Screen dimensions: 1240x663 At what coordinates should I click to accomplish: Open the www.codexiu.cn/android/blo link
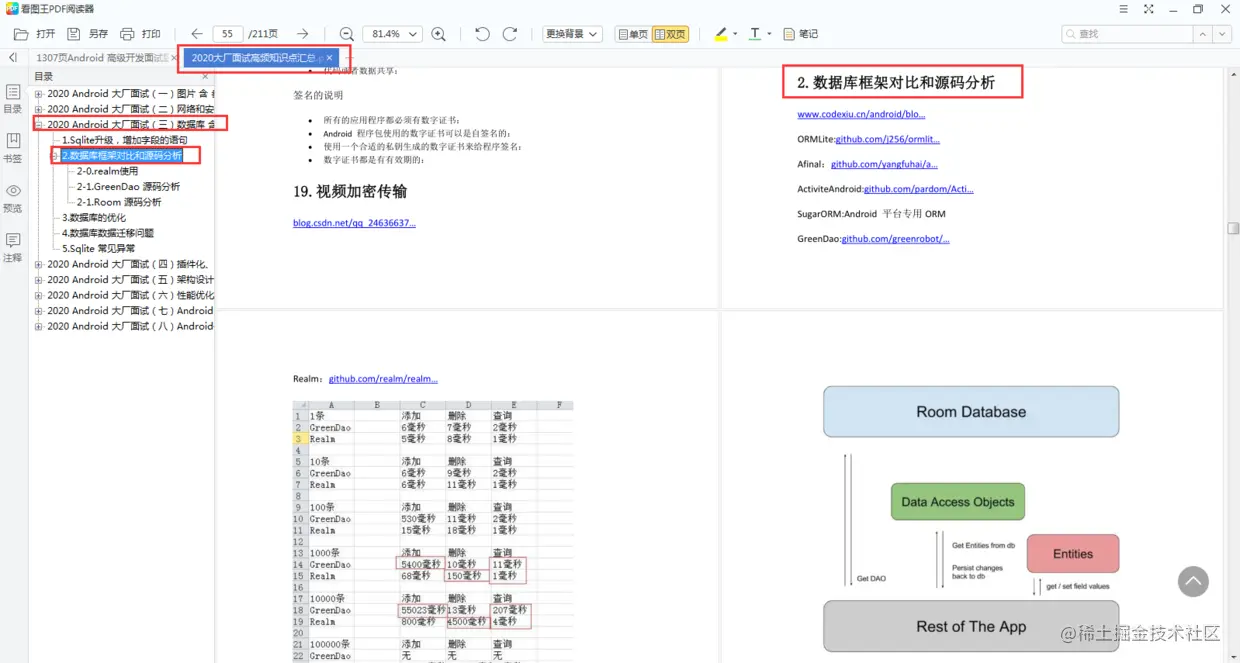pyautogui.click(x=861, y=114)
